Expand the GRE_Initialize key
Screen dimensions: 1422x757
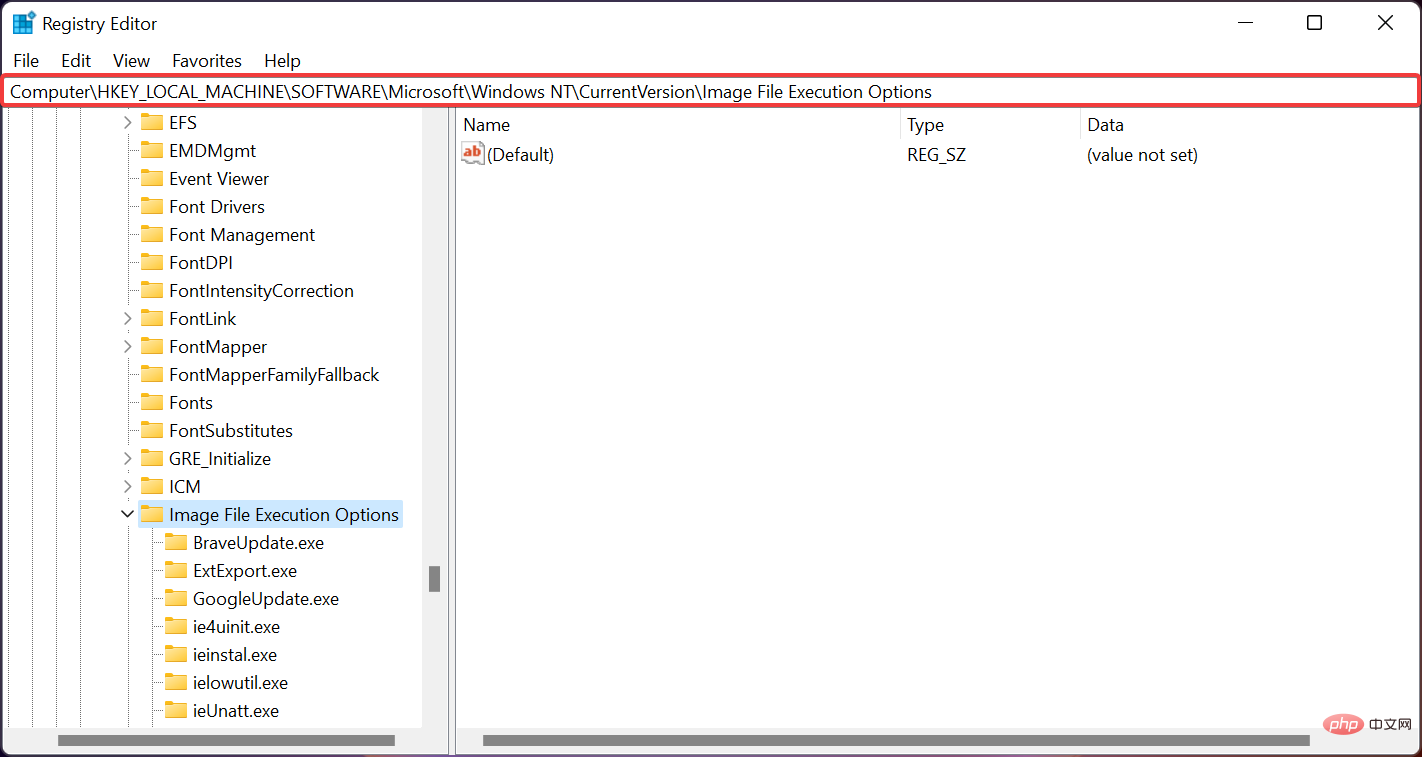[x=127, y=459]
